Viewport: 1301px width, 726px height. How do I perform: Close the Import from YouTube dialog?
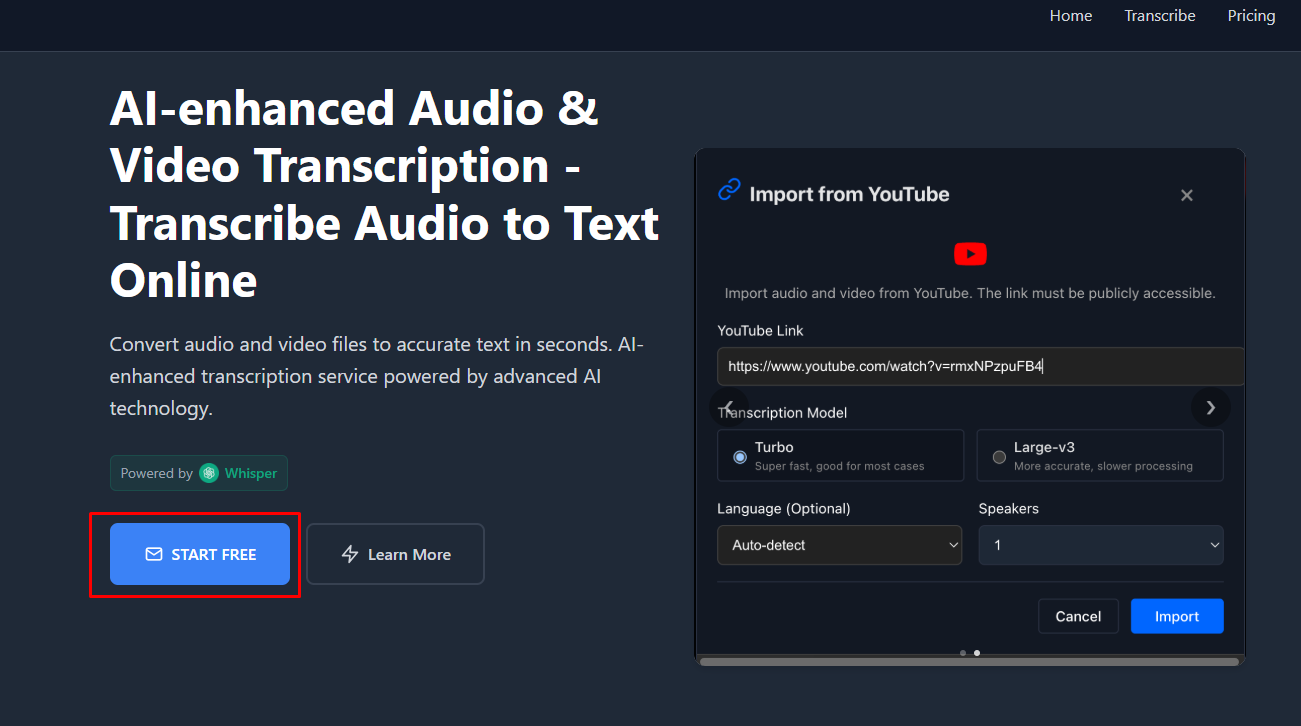(1187, 196)
